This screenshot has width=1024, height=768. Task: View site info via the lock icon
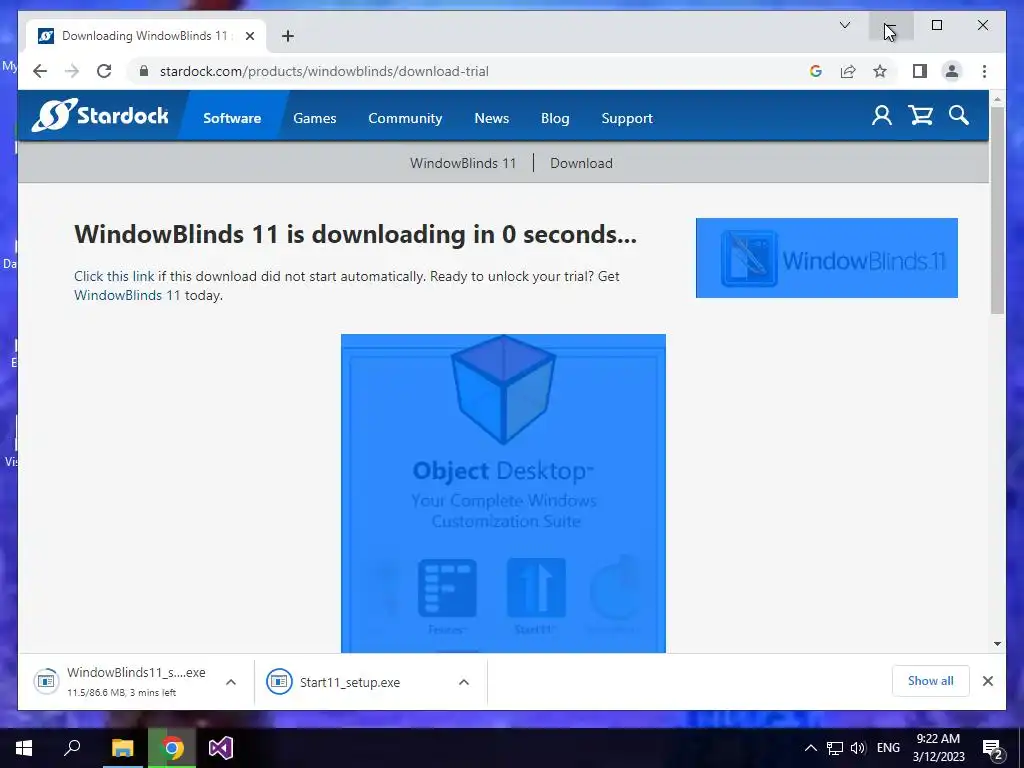144,71
